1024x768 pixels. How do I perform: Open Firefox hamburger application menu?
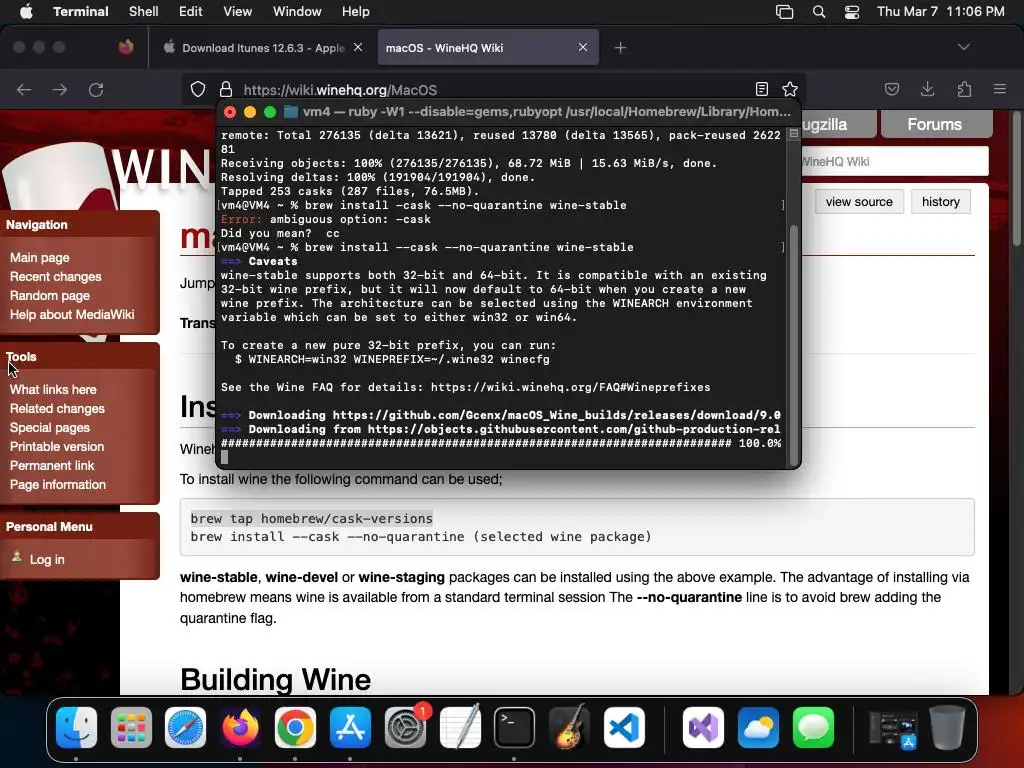1000,89
